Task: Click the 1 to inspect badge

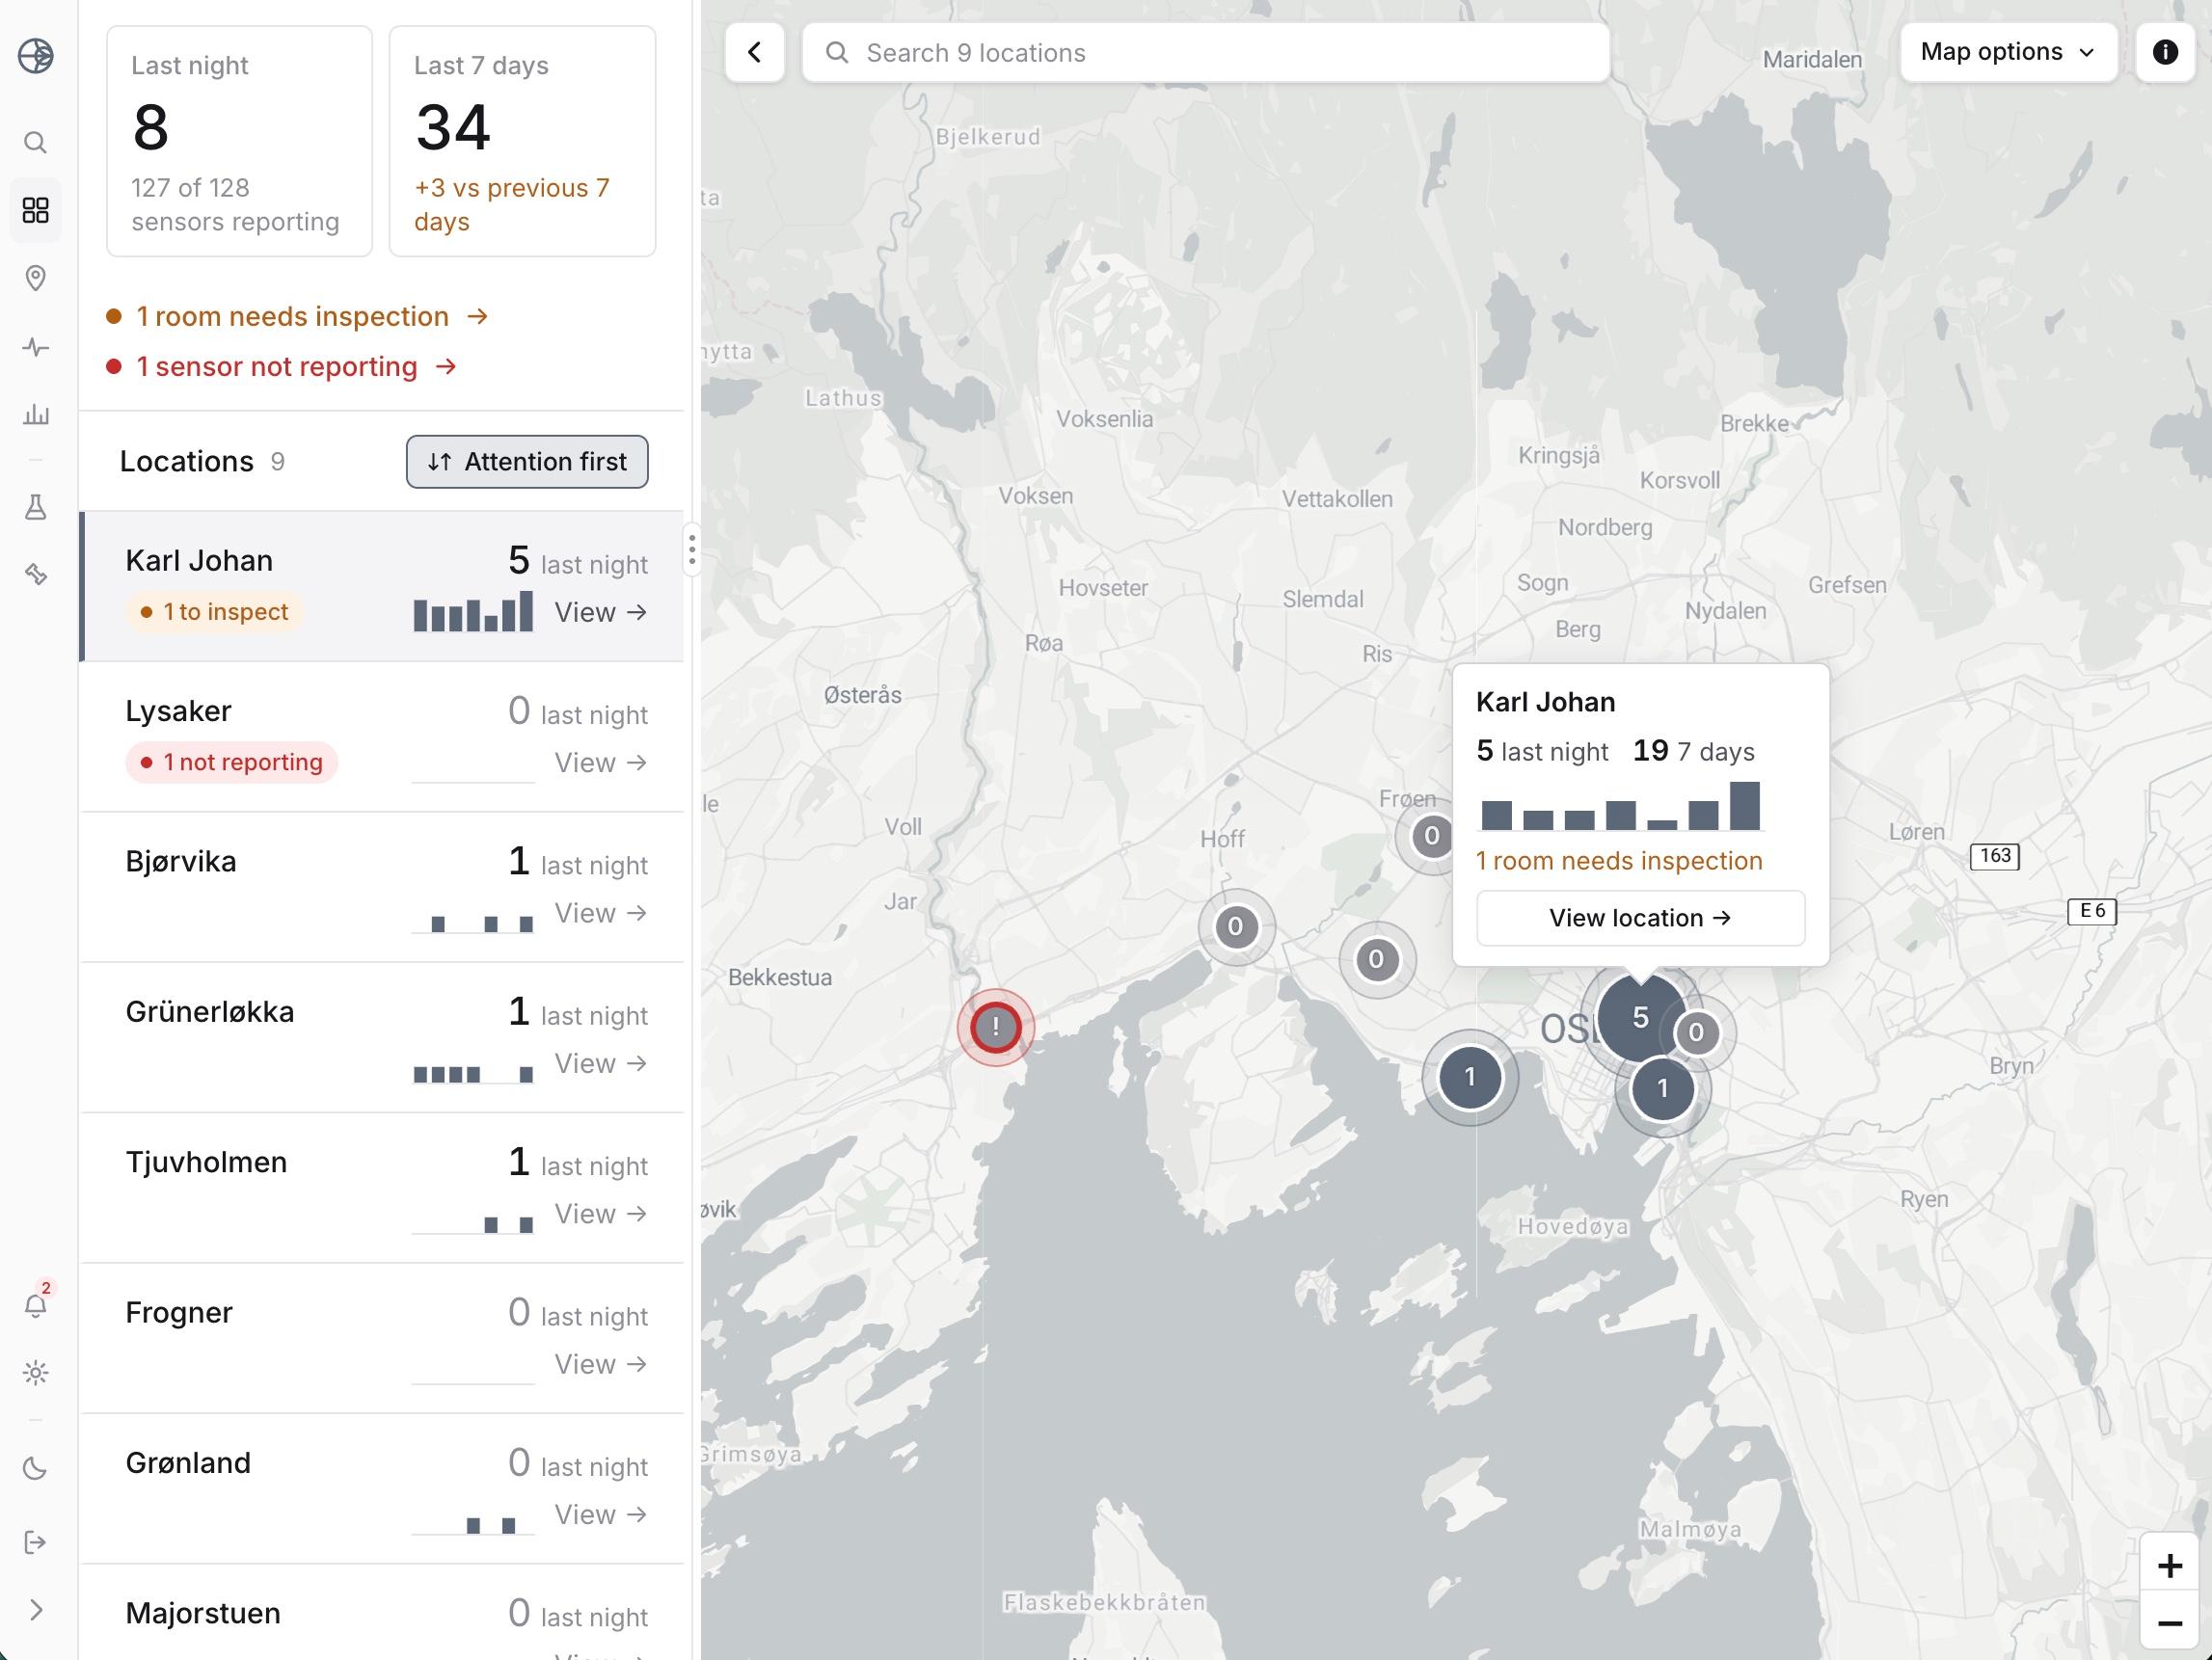Action: click(x=215, y=612)
